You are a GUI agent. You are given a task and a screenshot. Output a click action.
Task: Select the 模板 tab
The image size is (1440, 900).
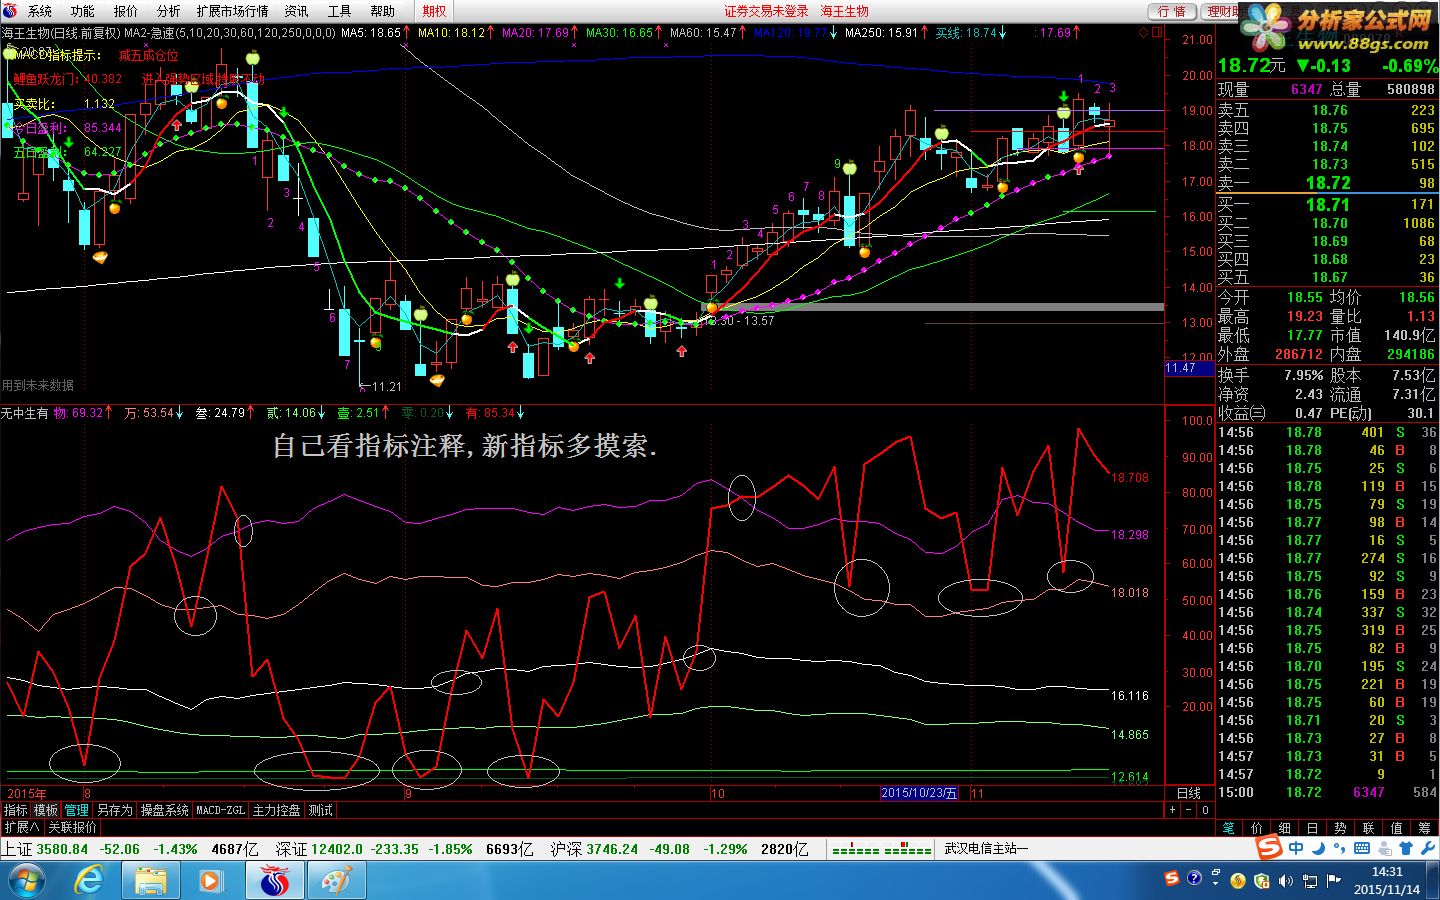click(46, 810)
